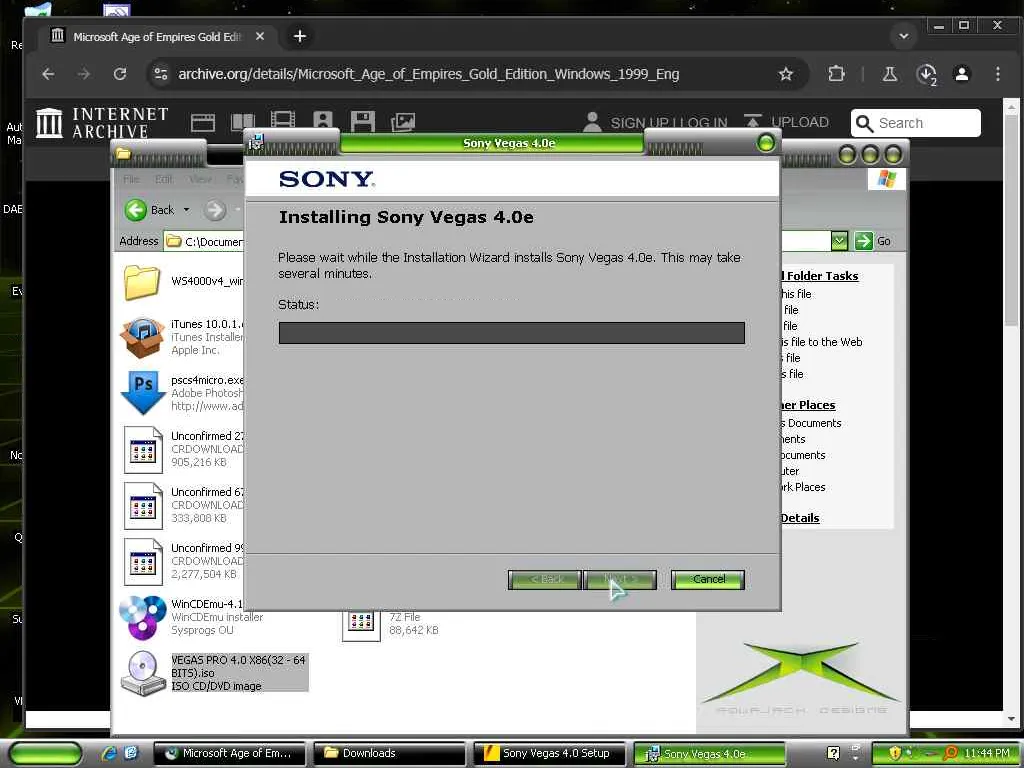
Task: Open Chrome downloads icon
Action: click(926, 74)
